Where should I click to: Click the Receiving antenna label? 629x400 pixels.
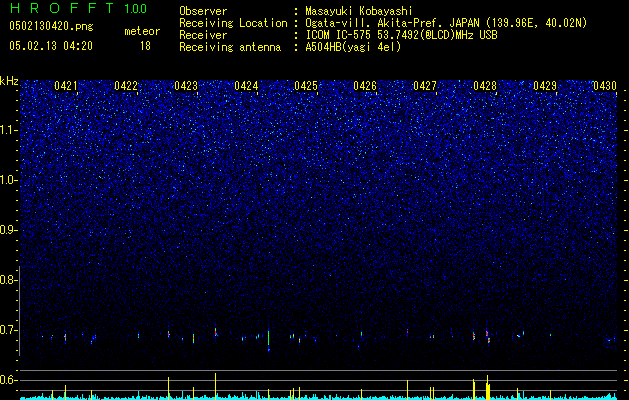[230, 47]
